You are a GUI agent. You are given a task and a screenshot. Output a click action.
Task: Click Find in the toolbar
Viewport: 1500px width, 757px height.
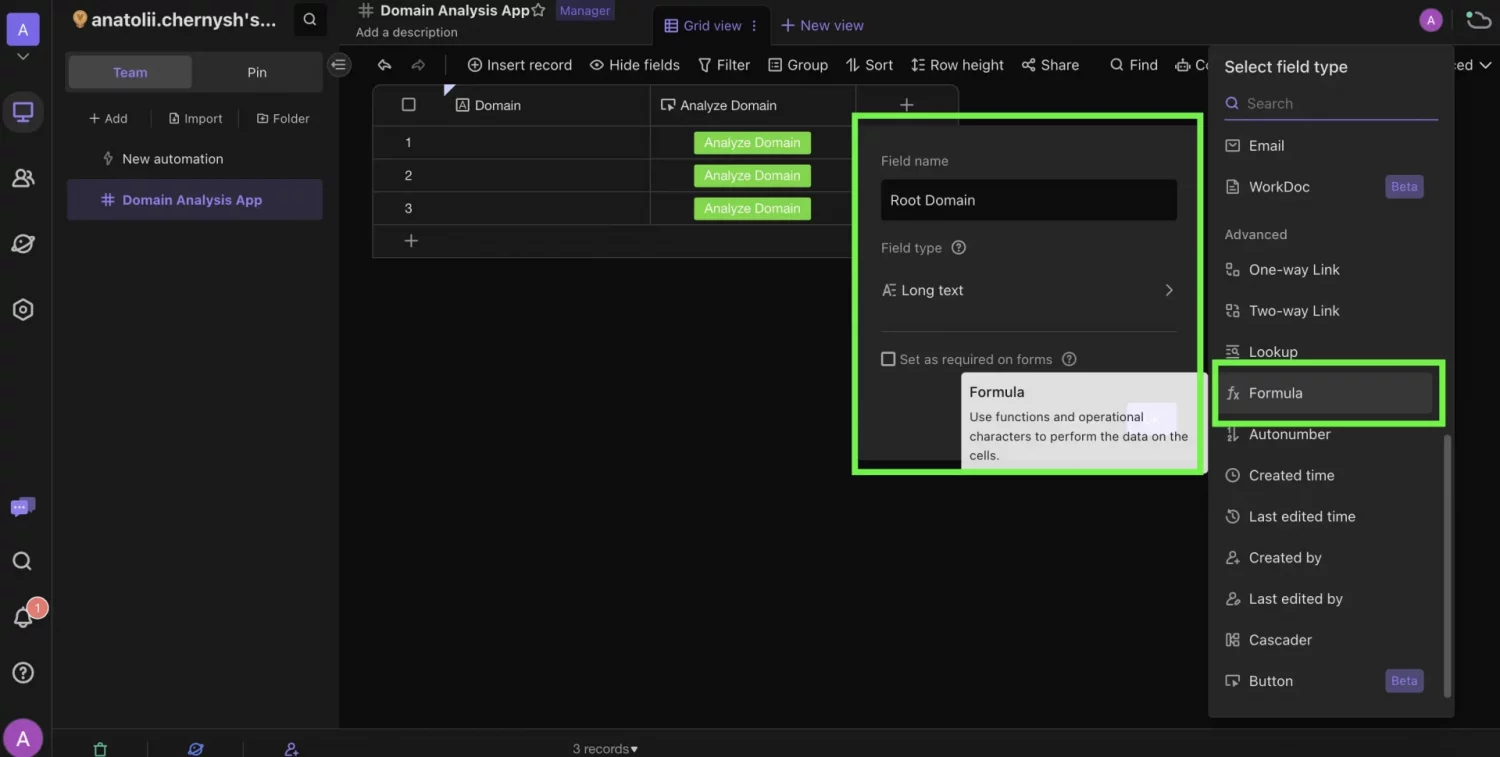coord(1134,65)
